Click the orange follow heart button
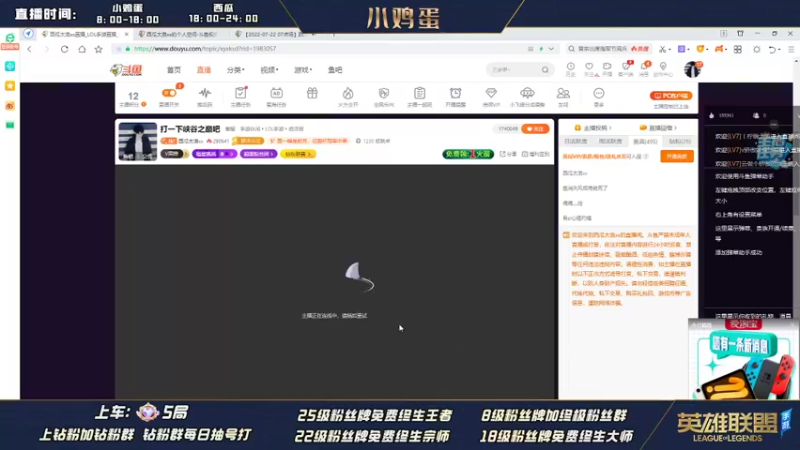Viewport: 800px width, 450px height. [535, 129]
